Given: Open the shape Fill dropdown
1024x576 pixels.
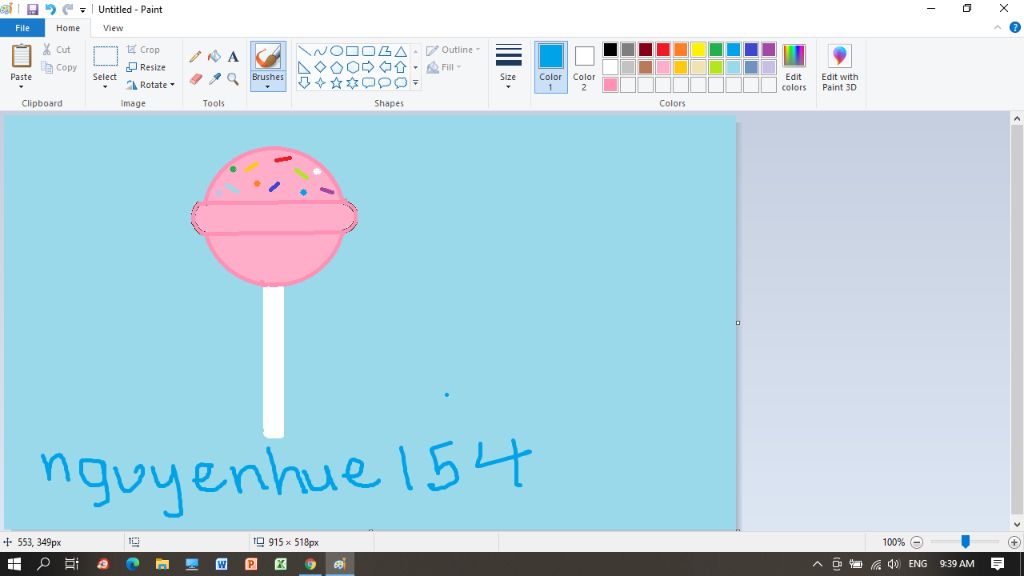Looking at the screenshot, I should pos(444,67).
